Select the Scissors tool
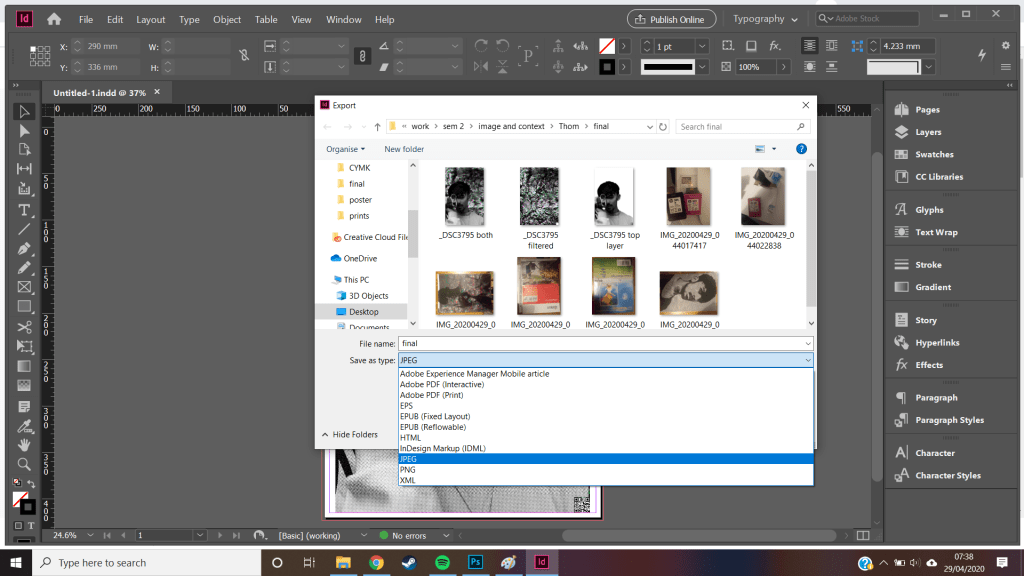 (24, 326)
